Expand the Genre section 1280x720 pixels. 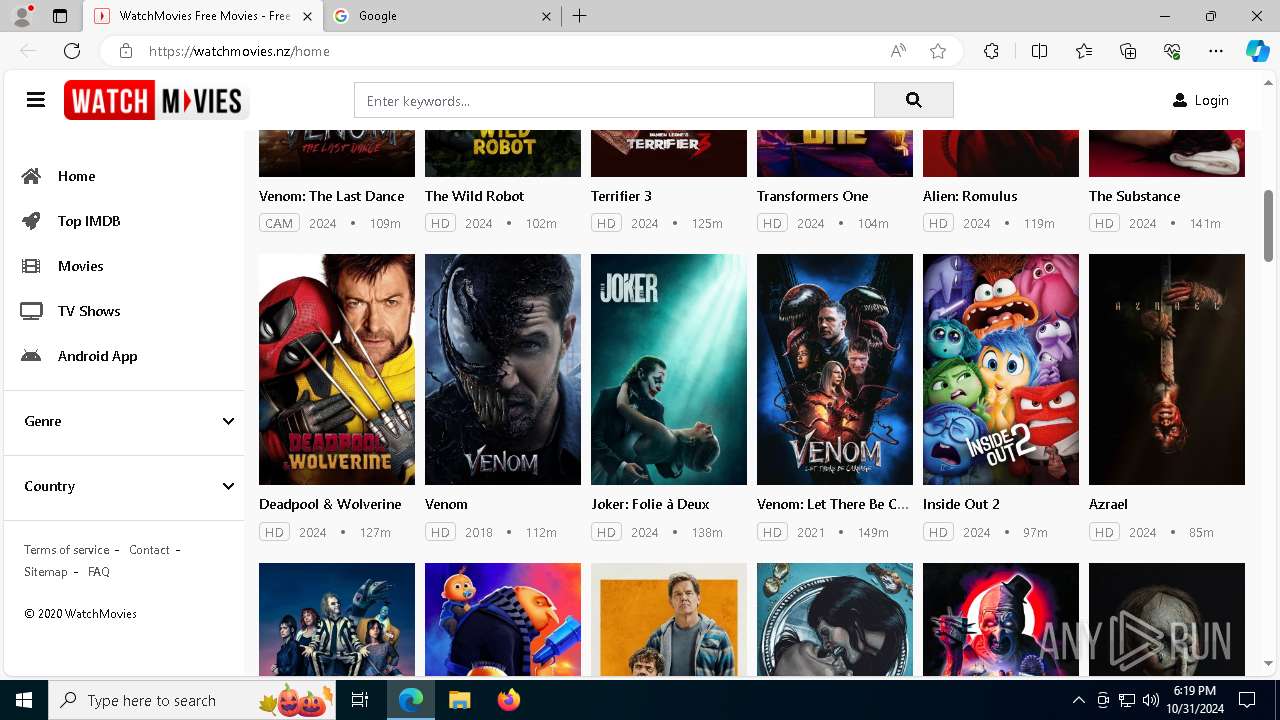(x=124, y=421)
